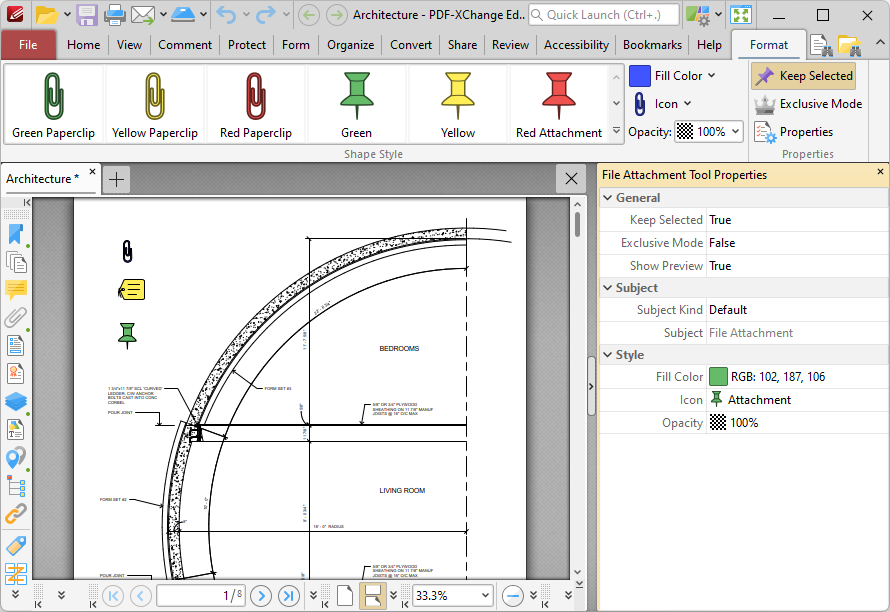Select the Yellow Paperclip style
Screen dimensions: 890x612
click(154, 103)
